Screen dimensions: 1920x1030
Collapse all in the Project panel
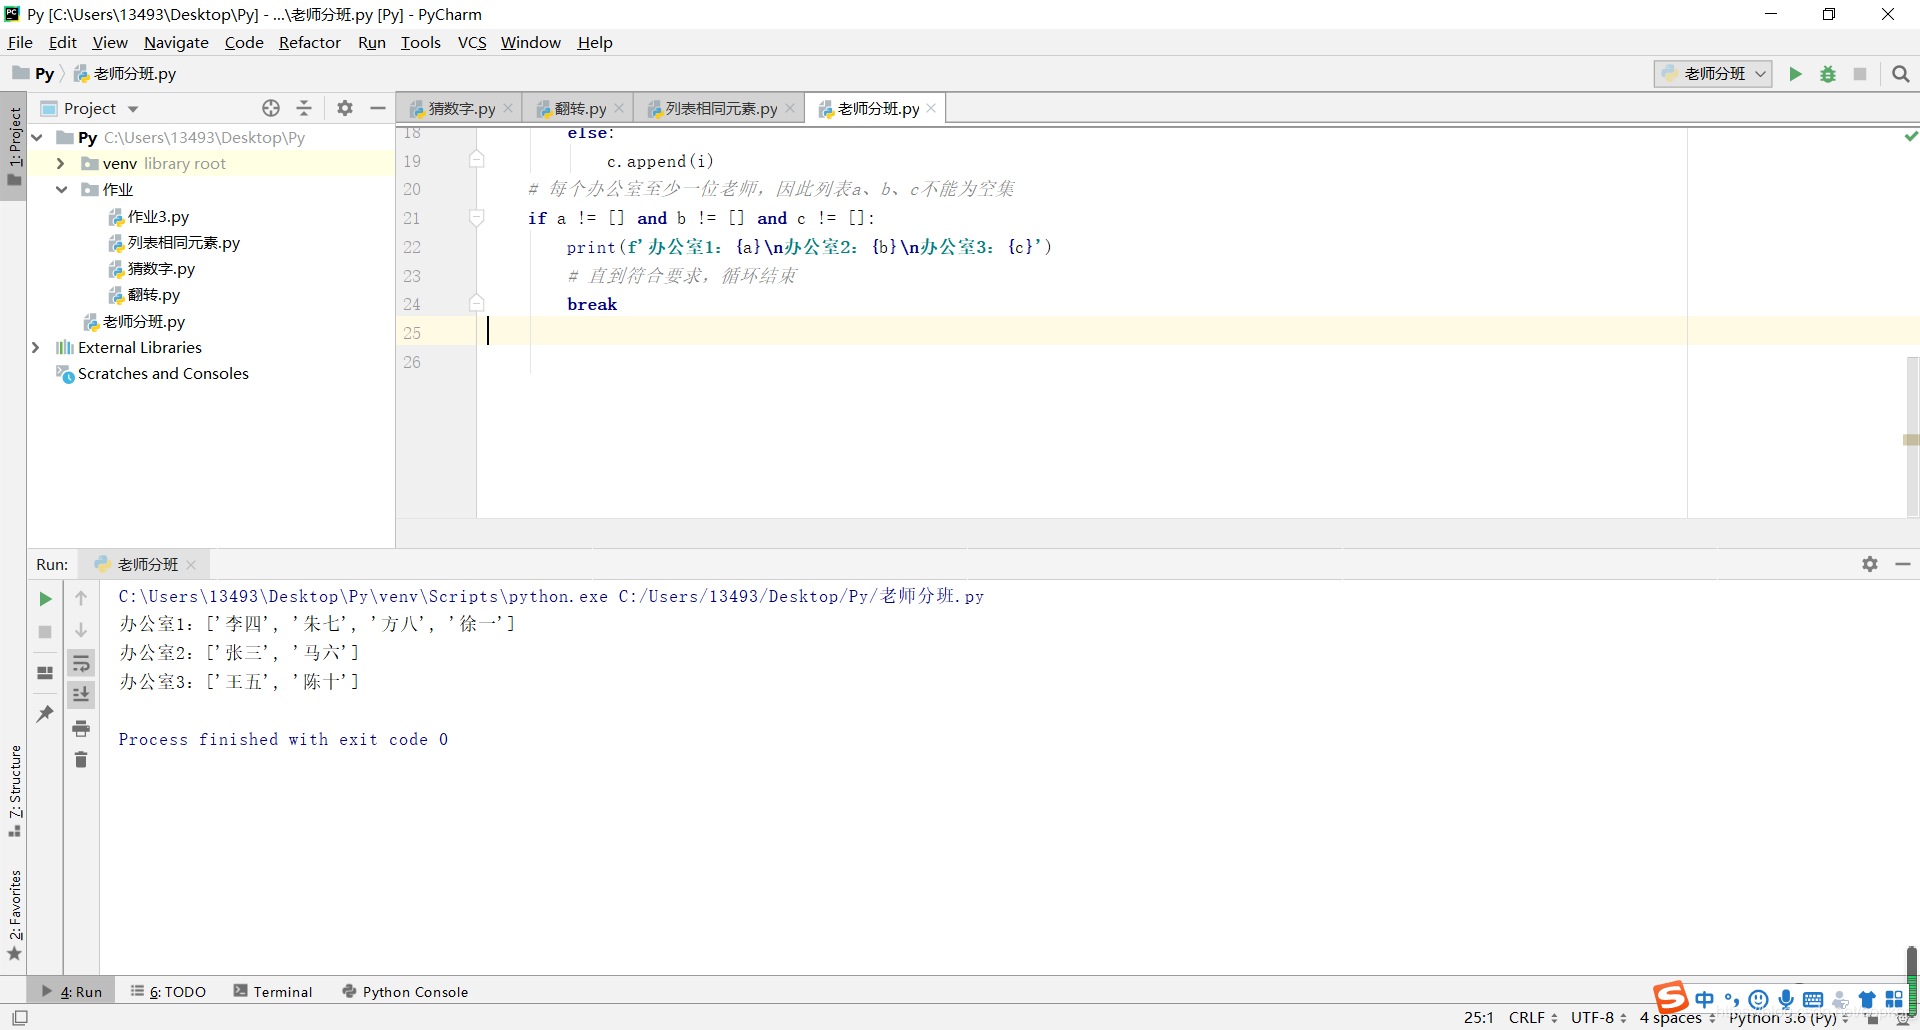point(304,108)
